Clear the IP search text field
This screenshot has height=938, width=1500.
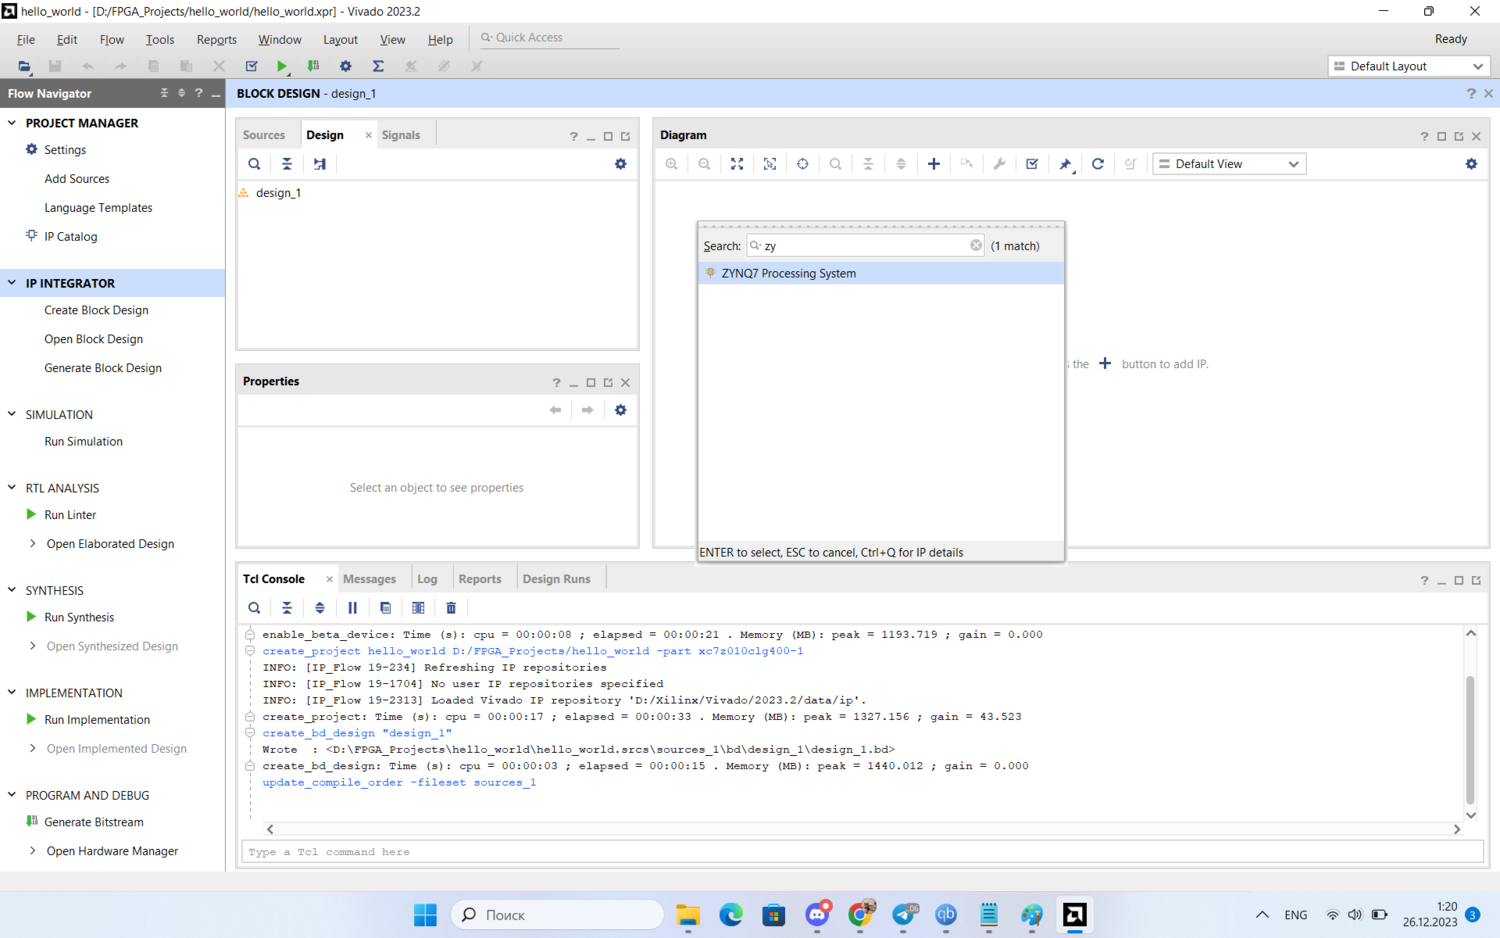pos(976,246)
